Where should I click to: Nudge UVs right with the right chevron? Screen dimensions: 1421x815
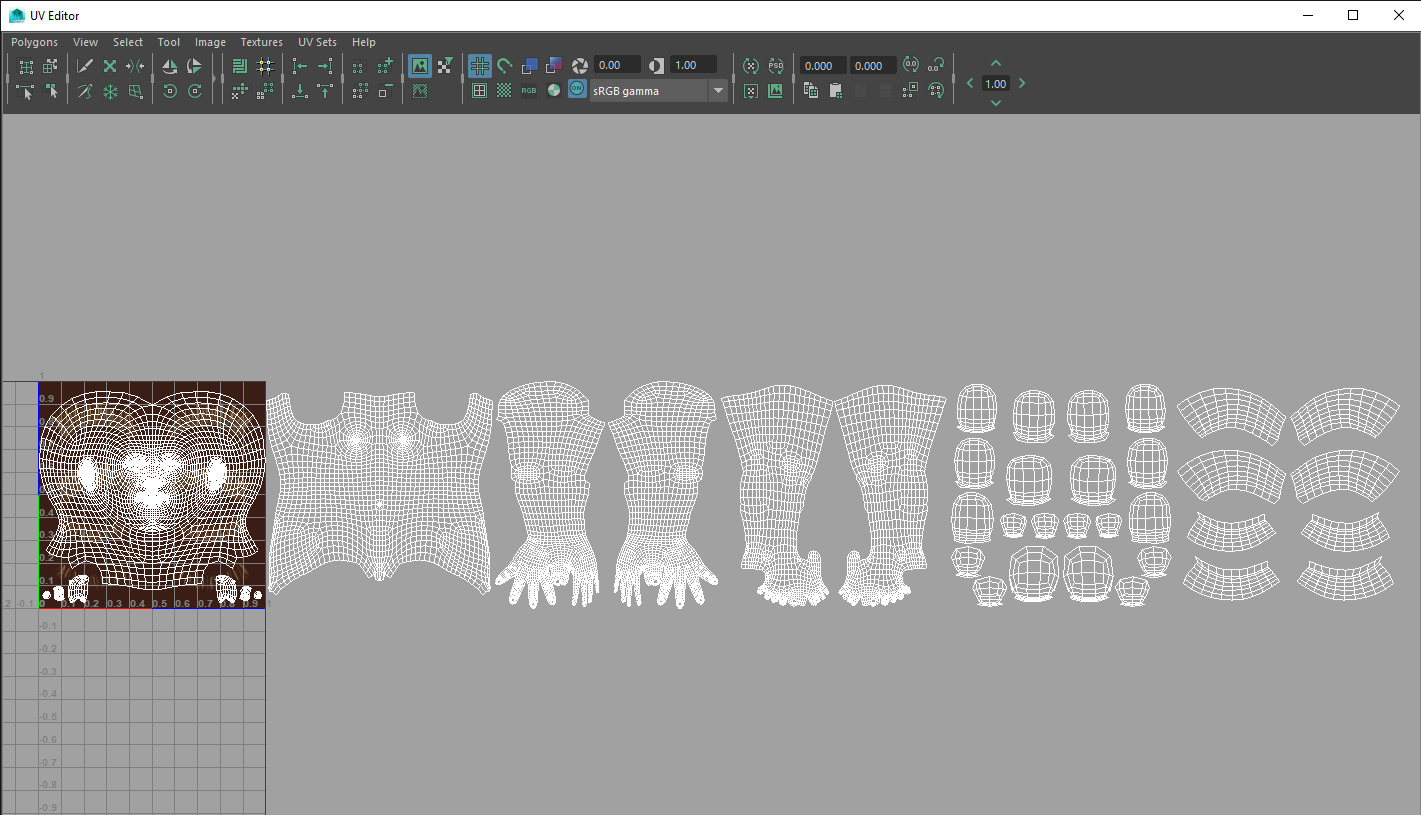pos(1022,84)
